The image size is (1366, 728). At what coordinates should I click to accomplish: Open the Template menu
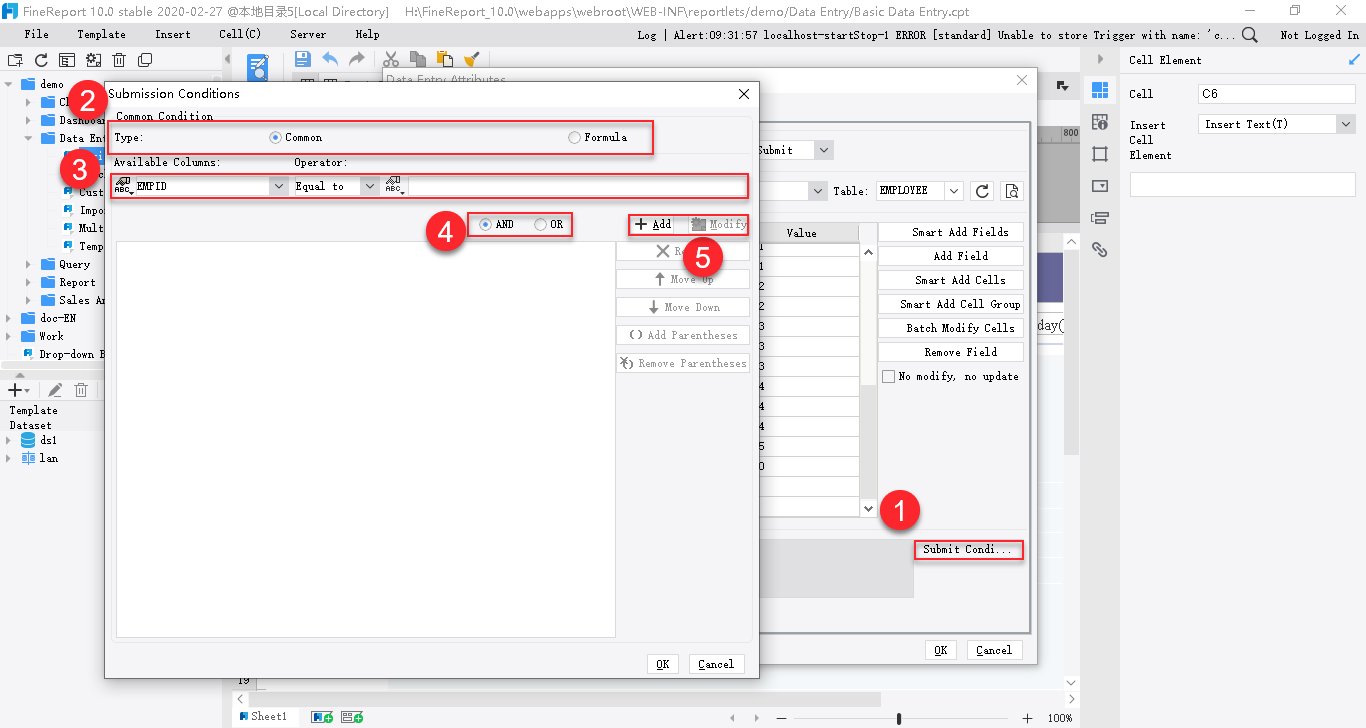click(x=101, y=34)
